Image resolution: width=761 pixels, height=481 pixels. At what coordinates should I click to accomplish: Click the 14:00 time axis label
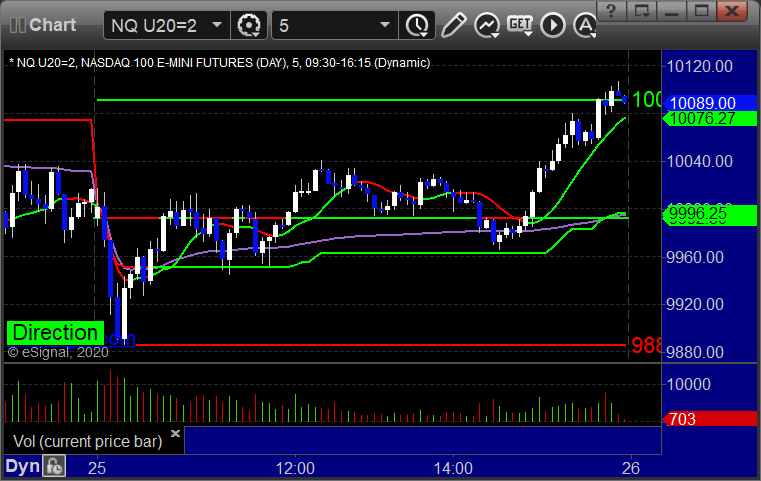point(453,468)
